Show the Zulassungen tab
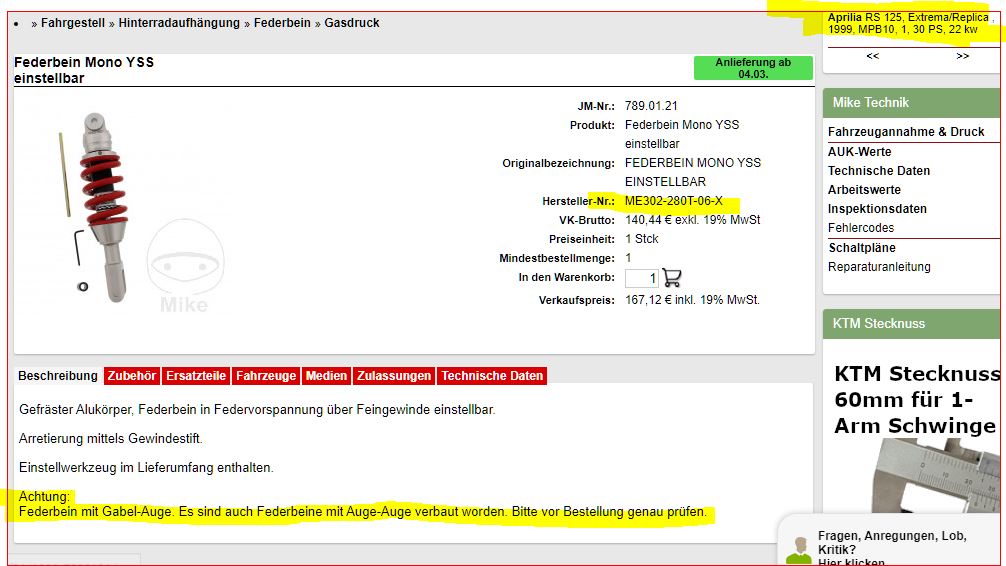The width and height of the screenshot is (1006, 566). click(394, 376)
